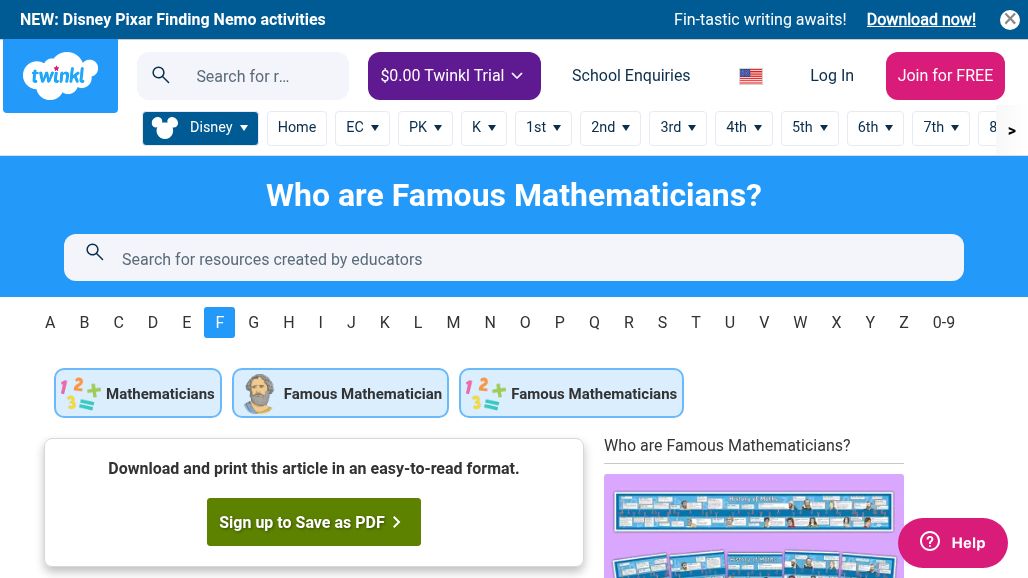Image resolution: width=1028 pixels, height=578 pixels.
Task: Focus the resources search input field
Action: pos(530,259)
